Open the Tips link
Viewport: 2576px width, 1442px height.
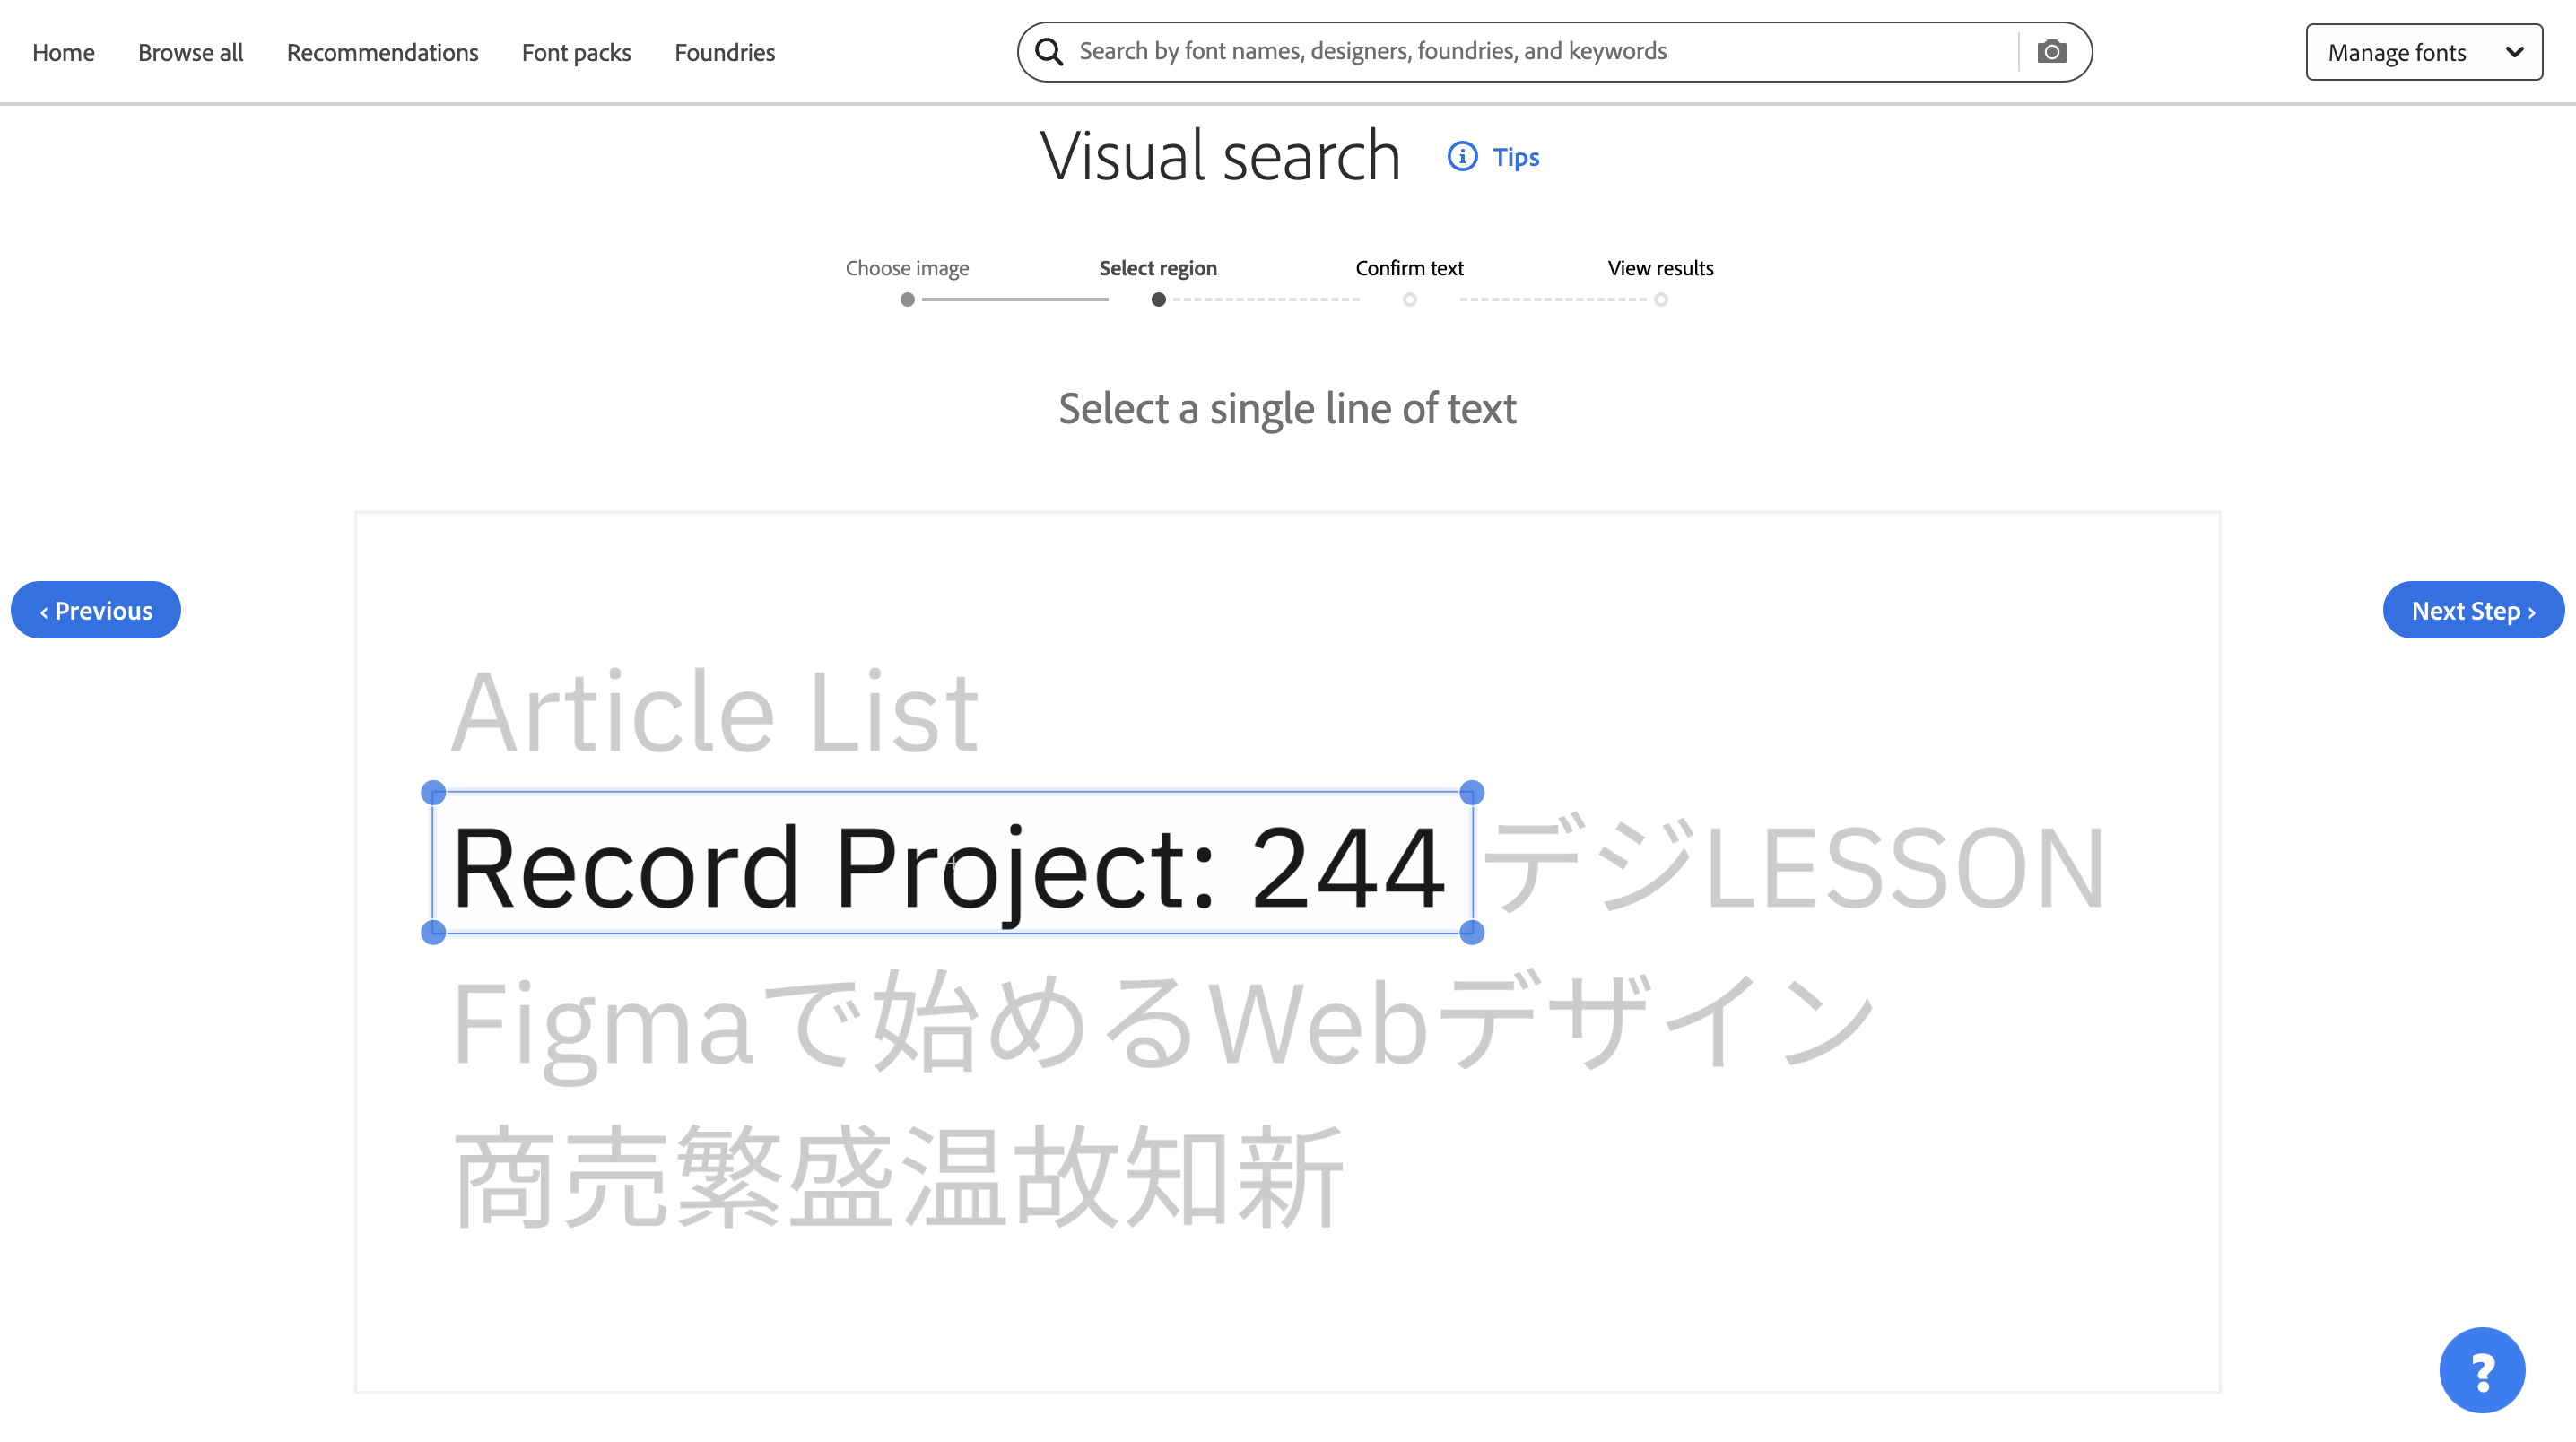[x=1515, y=157]
